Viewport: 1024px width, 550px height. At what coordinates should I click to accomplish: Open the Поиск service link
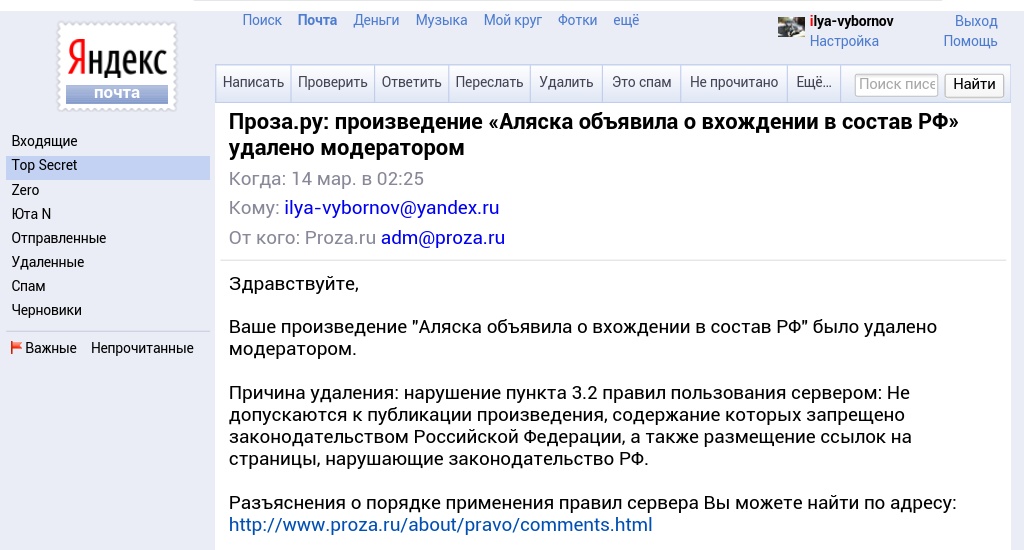[x=262, y=20]
